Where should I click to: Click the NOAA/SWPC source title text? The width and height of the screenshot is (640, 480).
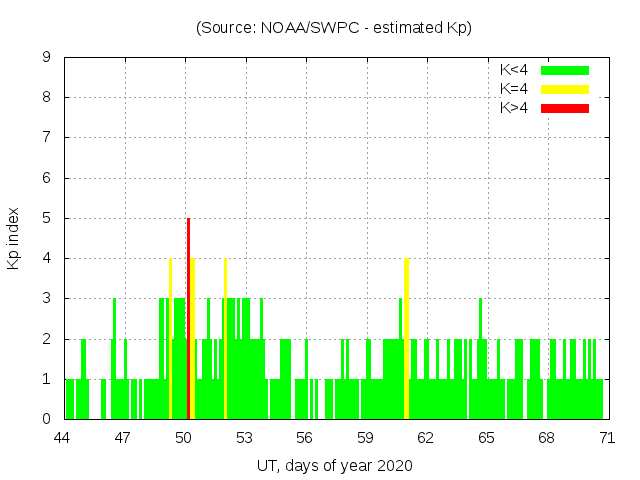click(x=334, y=28)
